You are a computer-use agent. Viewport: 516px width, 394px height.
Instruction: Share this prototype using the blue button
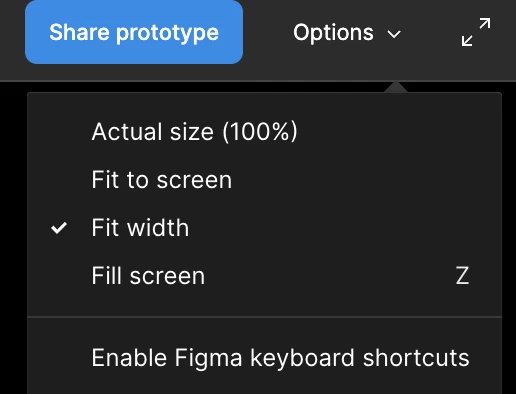coord(134,32)
